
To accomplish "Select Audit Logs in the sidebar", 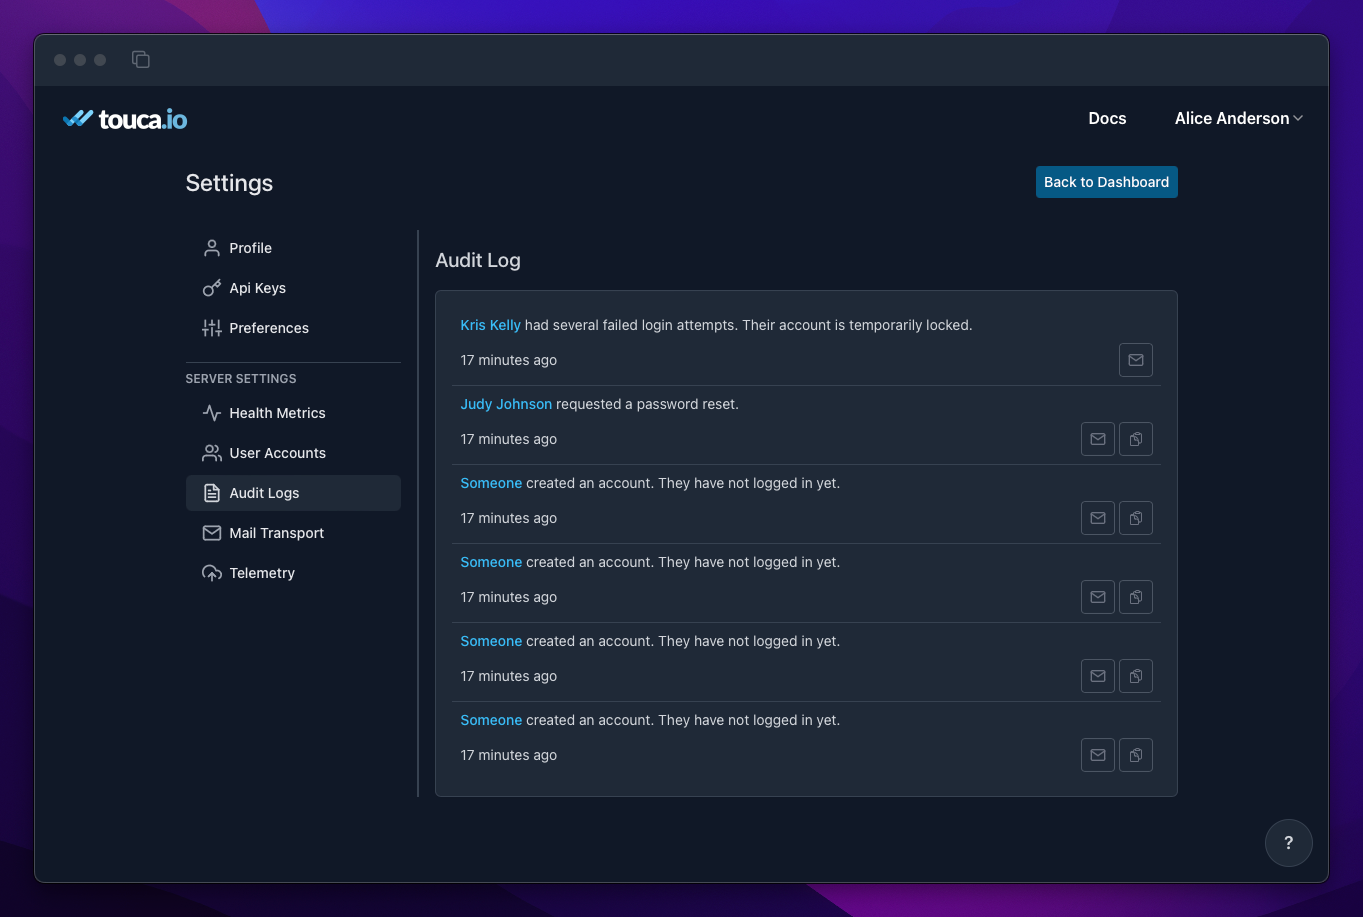I will (293, 493).
